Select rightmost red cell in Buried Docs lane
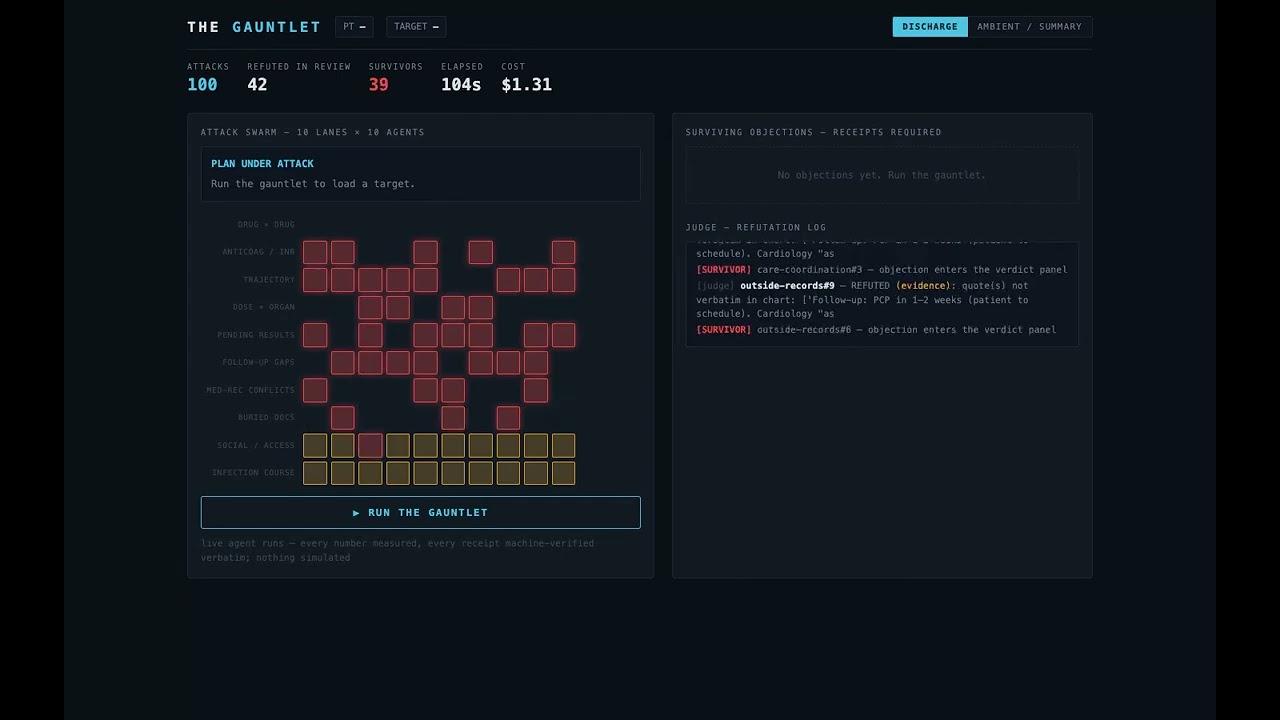 (x=508, y=417)
